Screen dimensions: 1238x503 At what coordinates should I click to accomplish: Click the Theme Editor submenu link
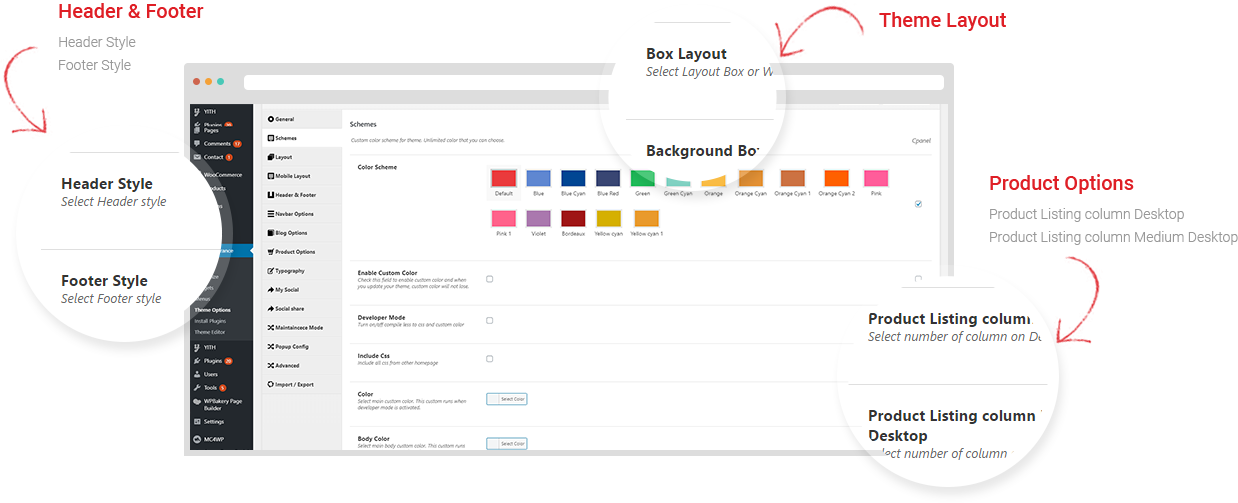click(210, 332)
